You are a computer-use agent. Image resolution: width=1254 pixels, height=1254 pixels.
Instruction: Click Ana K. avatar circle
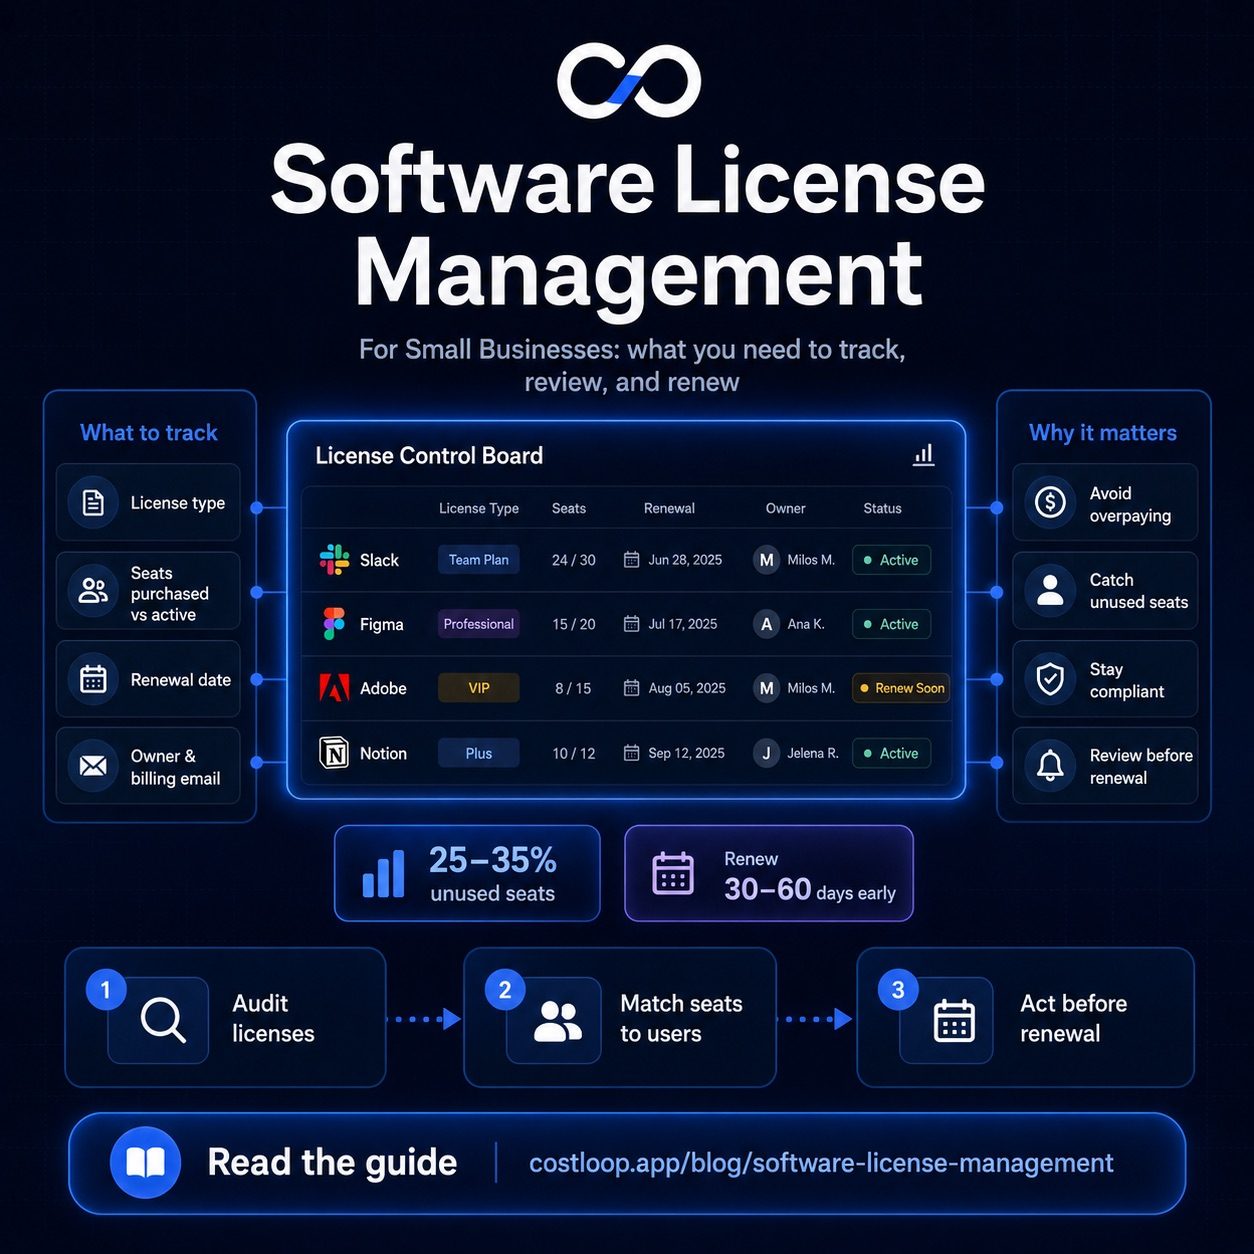(766, 624)
